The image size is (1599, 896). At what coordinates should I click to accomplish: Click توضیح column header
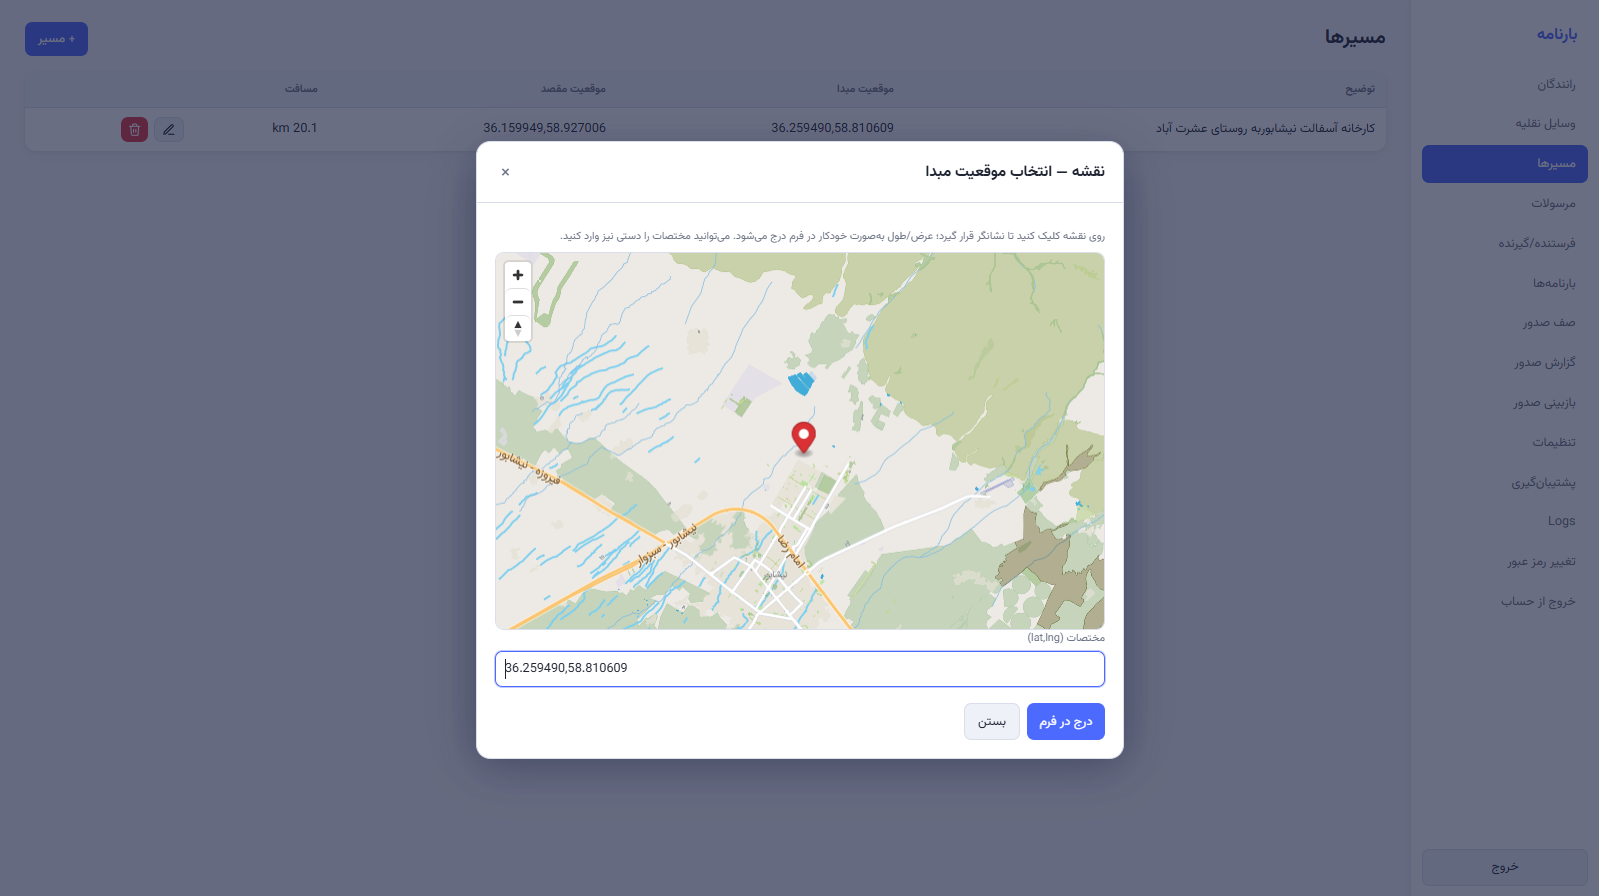[x=1360, y=89]
